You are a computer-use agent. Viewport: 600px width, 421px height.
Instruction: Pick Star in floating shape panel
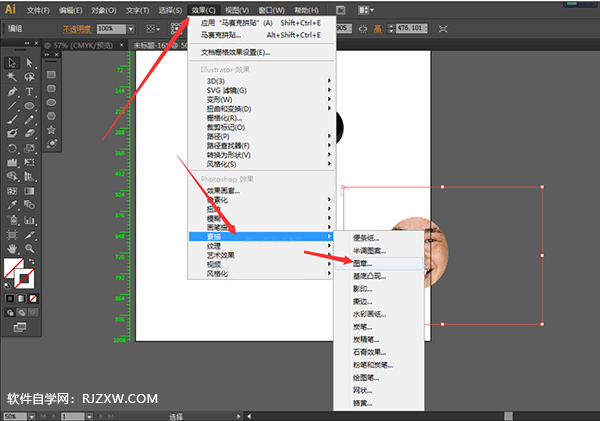pos(51,130)
